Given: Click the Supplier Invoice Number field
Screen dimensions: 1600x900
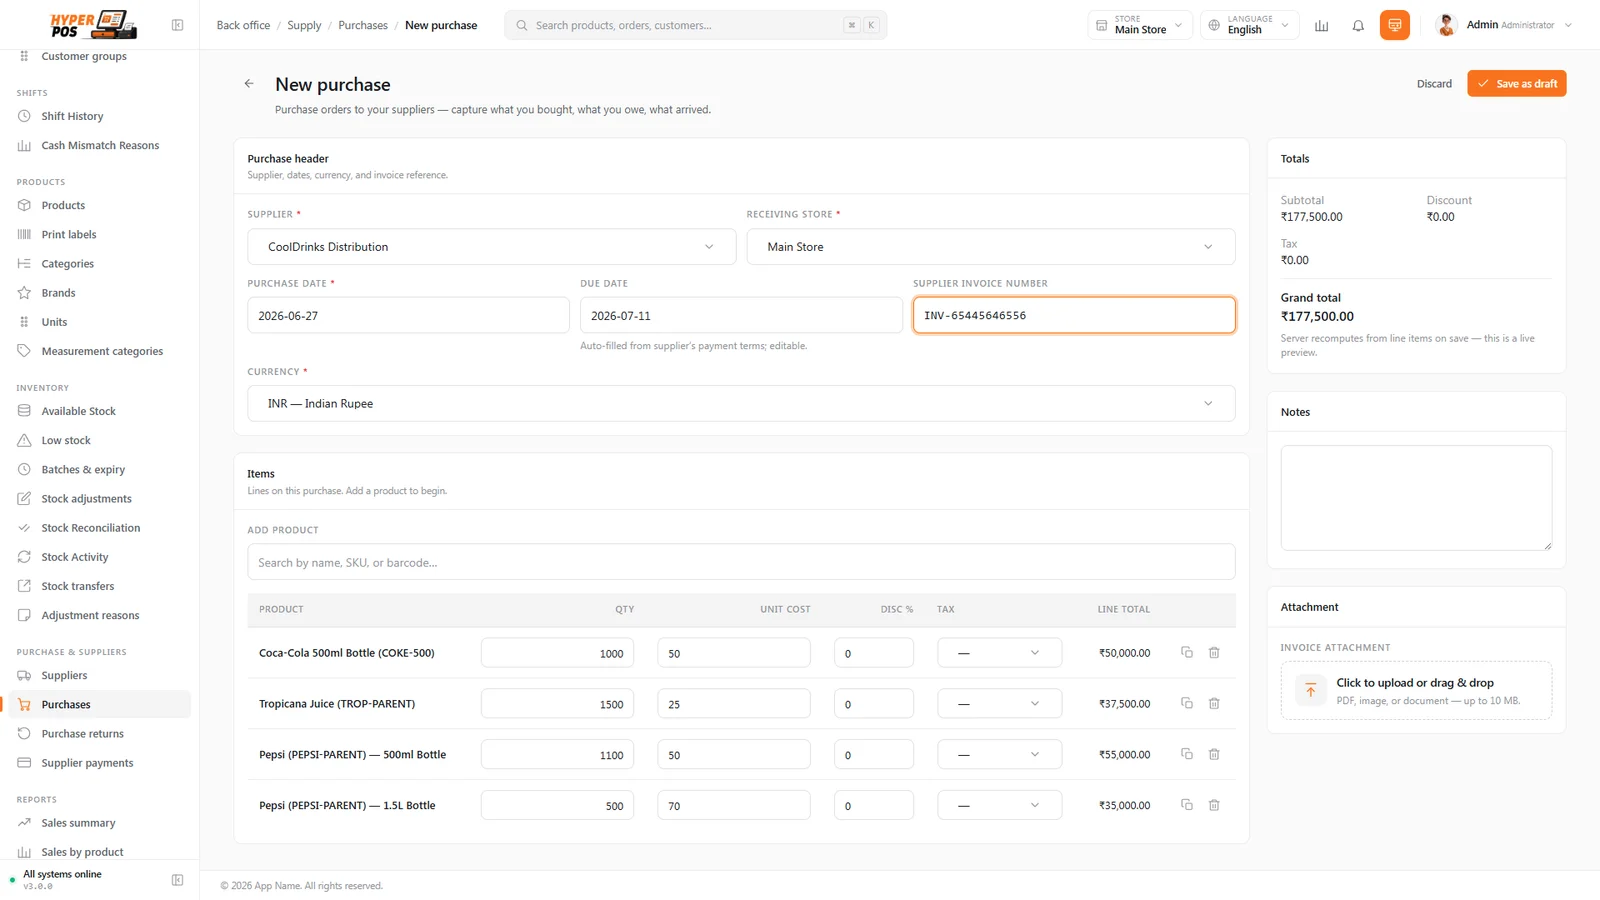Looking at the screenshot, I should [1074, 316].
